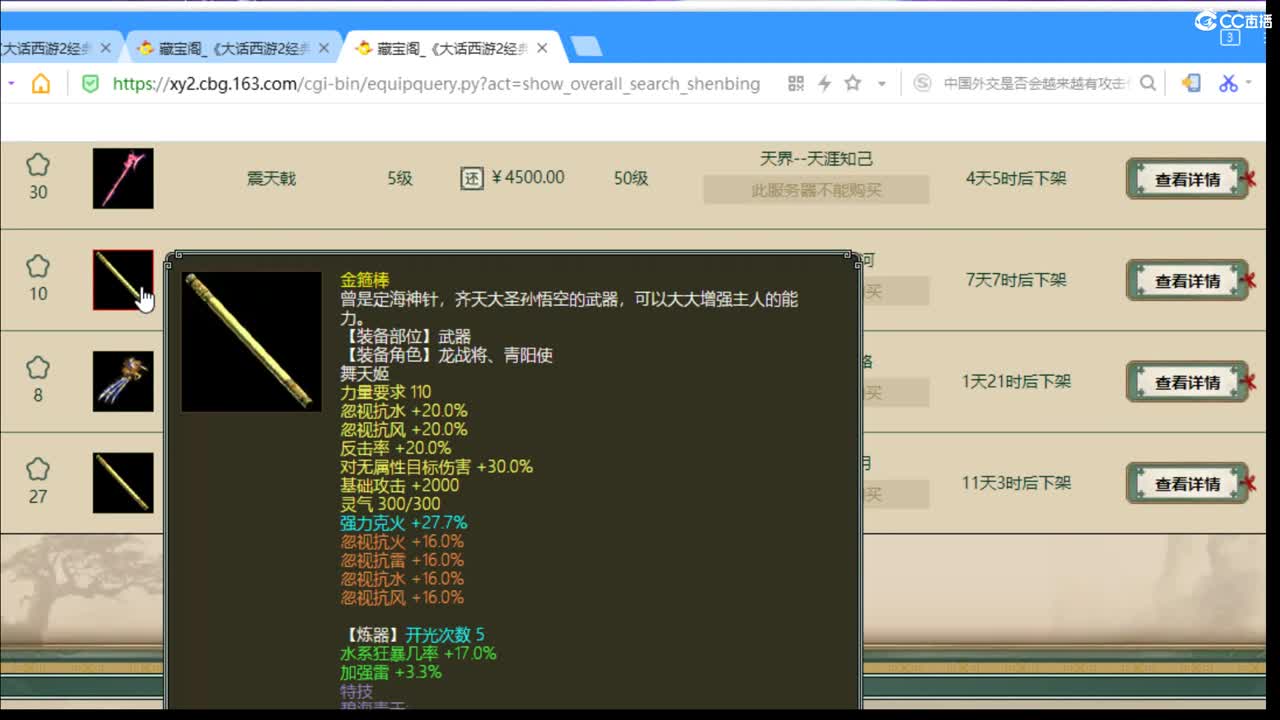Screen dimensions: 1280x720
Task: Click the 50级 level cell
Action: pos(631,178)
